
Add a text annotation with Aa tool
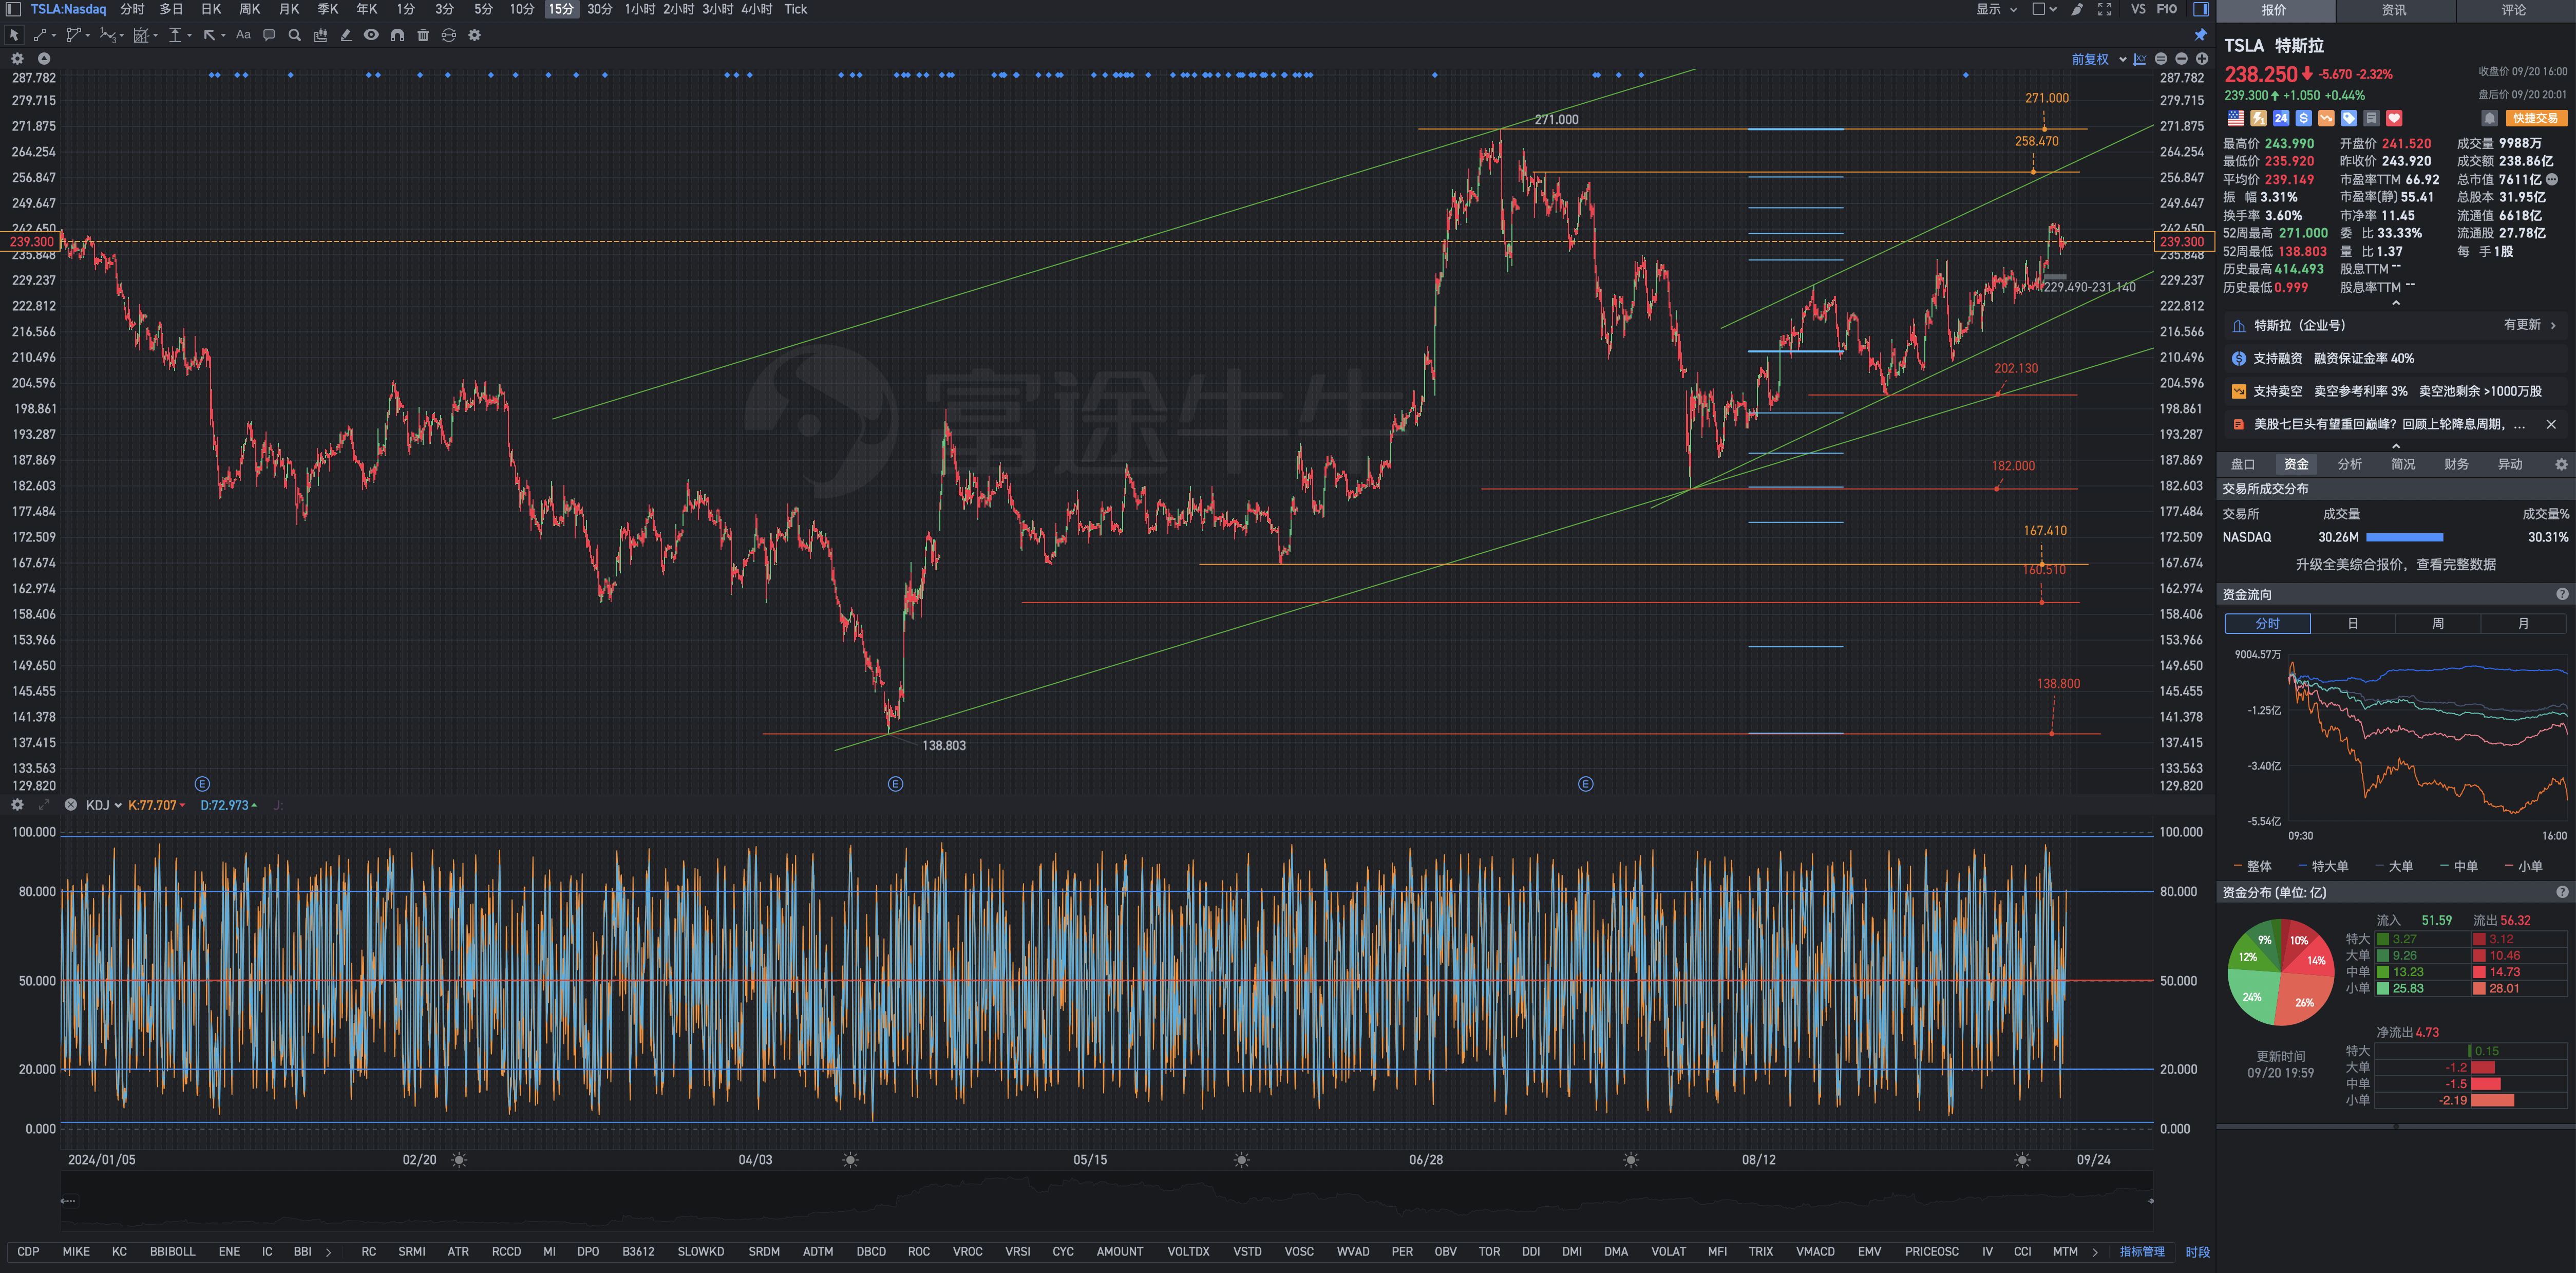pos(243,35)
